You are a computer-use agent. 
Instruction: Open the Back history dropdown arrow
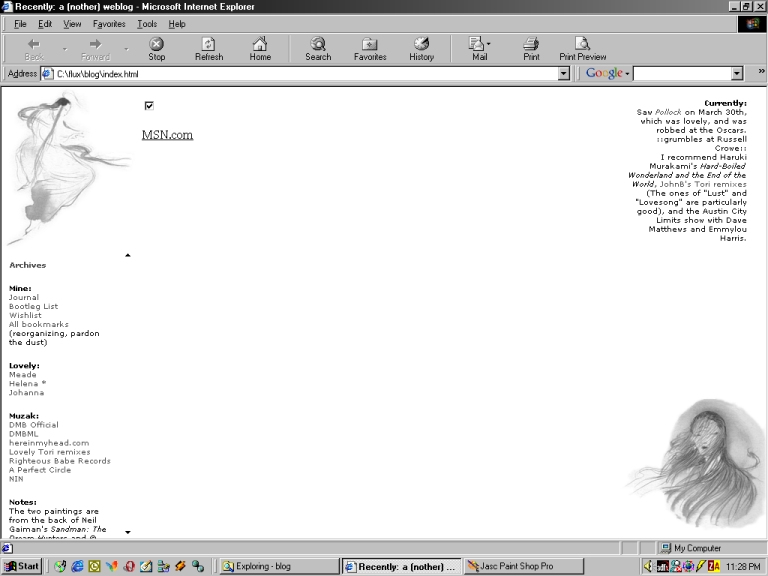(x=65, y=49)
